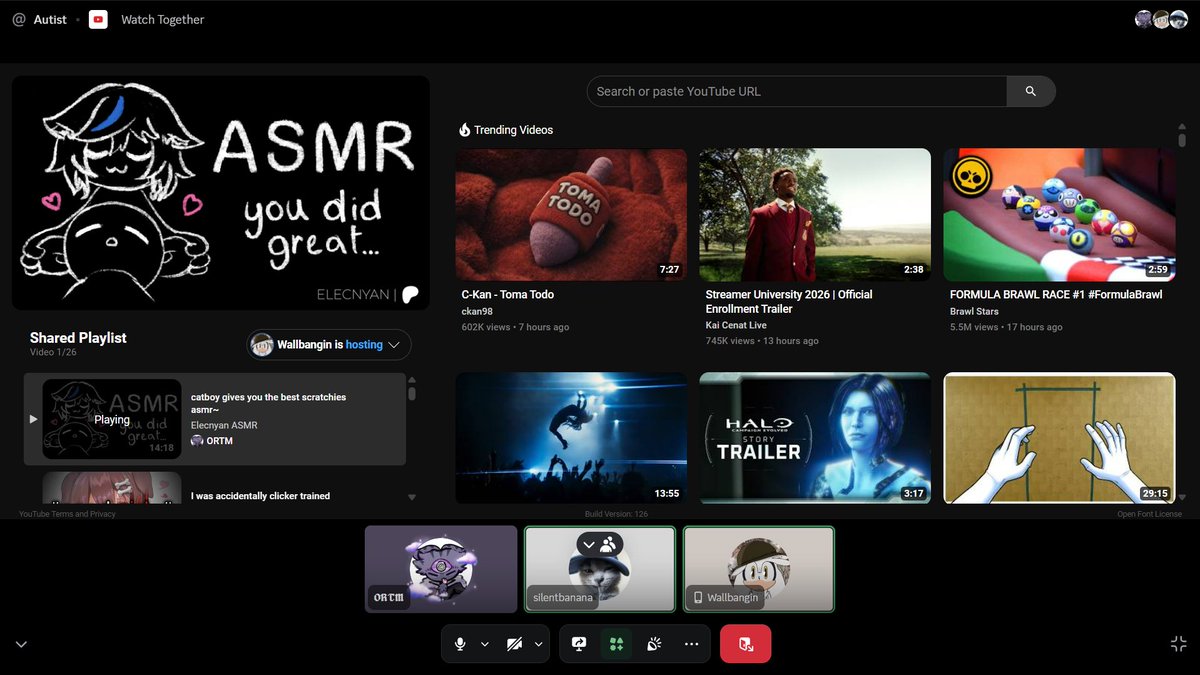The image size is (1200, 675).
Task: Collapse the call panel with bottom-left chevron
Action: tap(21, 644)
